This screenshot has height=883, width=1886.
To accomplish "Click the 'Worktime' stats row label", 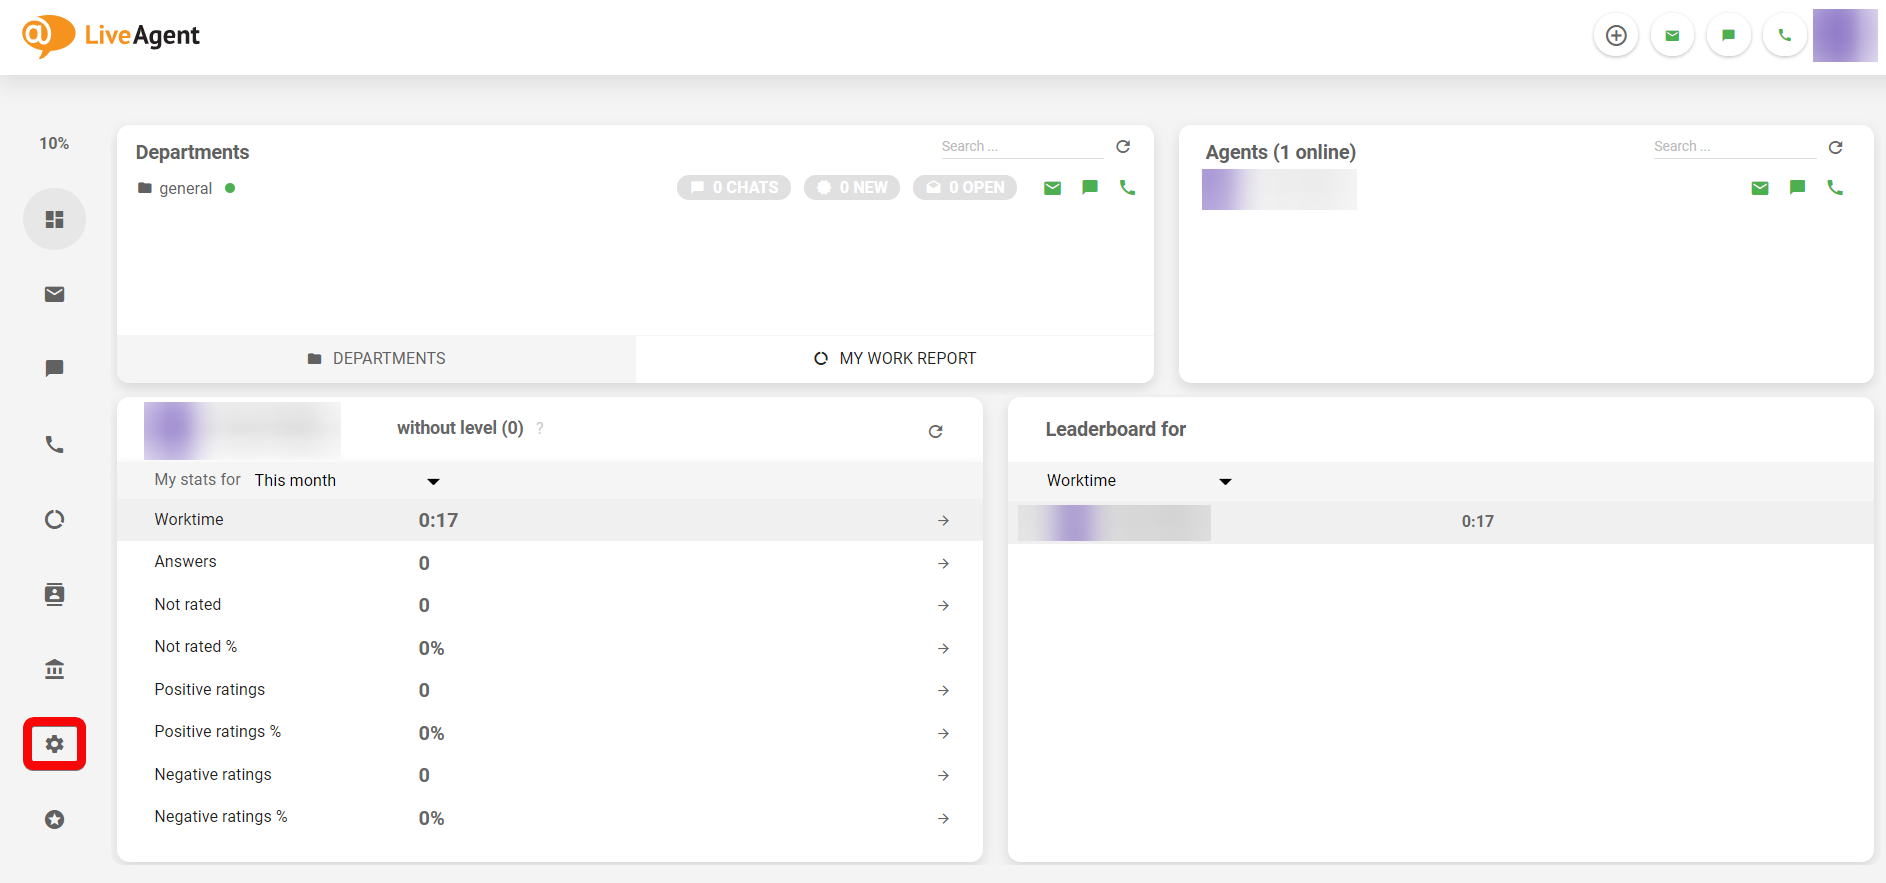I will click(189, 520).
